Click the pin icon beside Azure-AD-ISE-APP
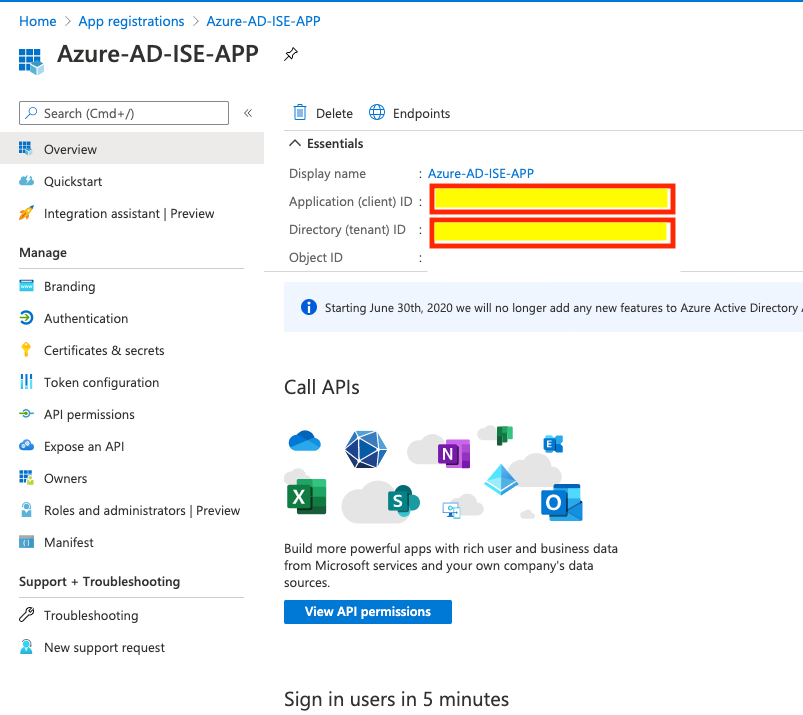803x715 pixels. coord(290,54)
